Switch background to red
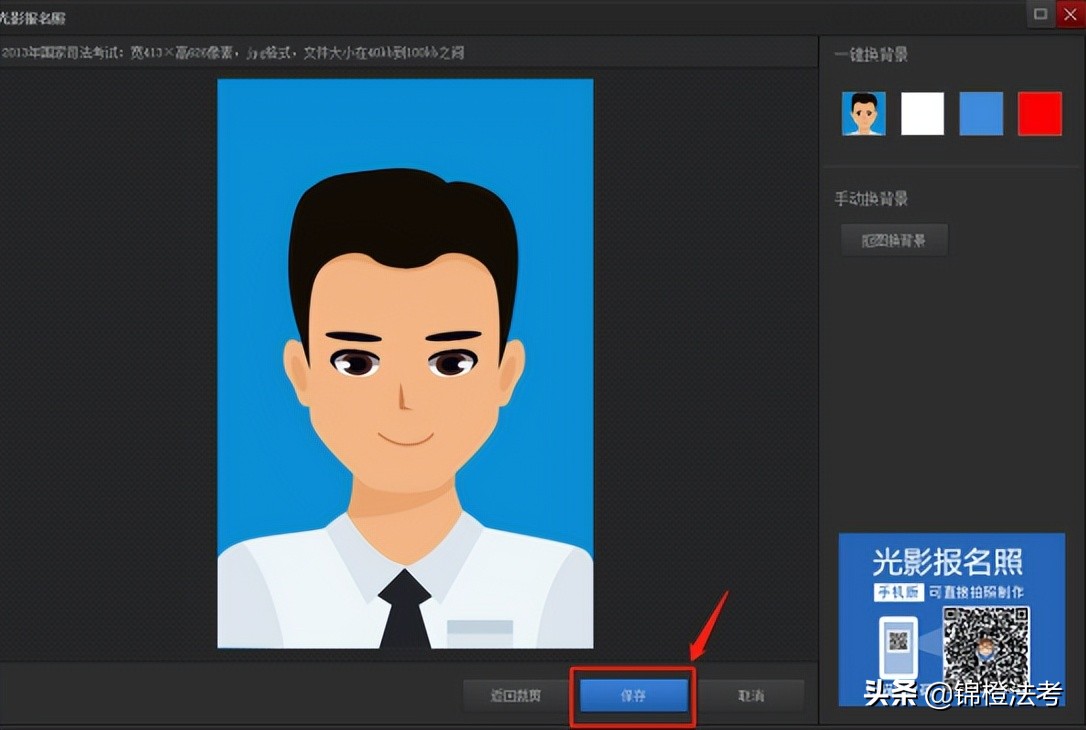Viewport: 1086px width, 730px height. 1040,113
